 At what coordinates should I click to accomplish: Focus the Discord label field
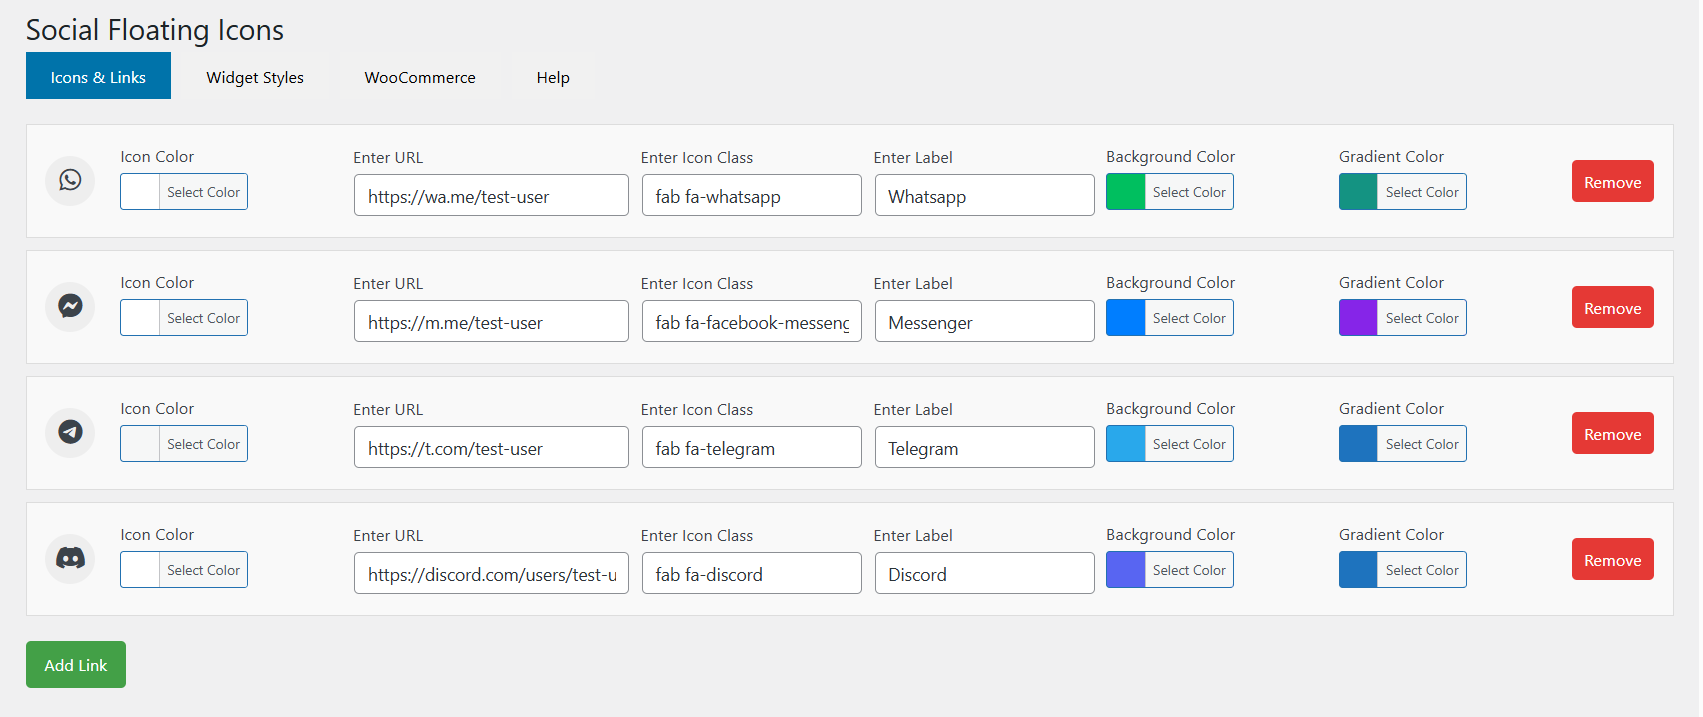(x=985, y=573)
